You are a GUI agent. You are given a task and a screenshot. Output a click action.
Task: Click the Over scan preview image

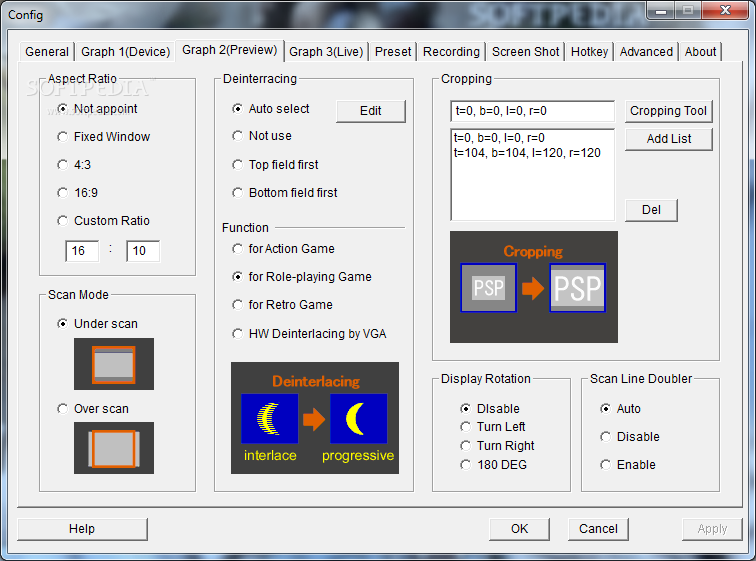[x=114, y=448]
